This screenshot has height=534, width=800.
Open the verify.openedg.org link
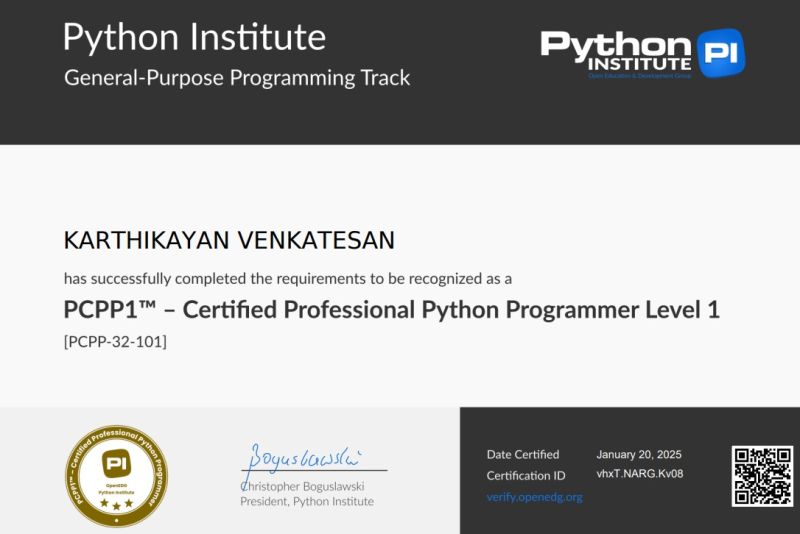(x=534, y=496)
